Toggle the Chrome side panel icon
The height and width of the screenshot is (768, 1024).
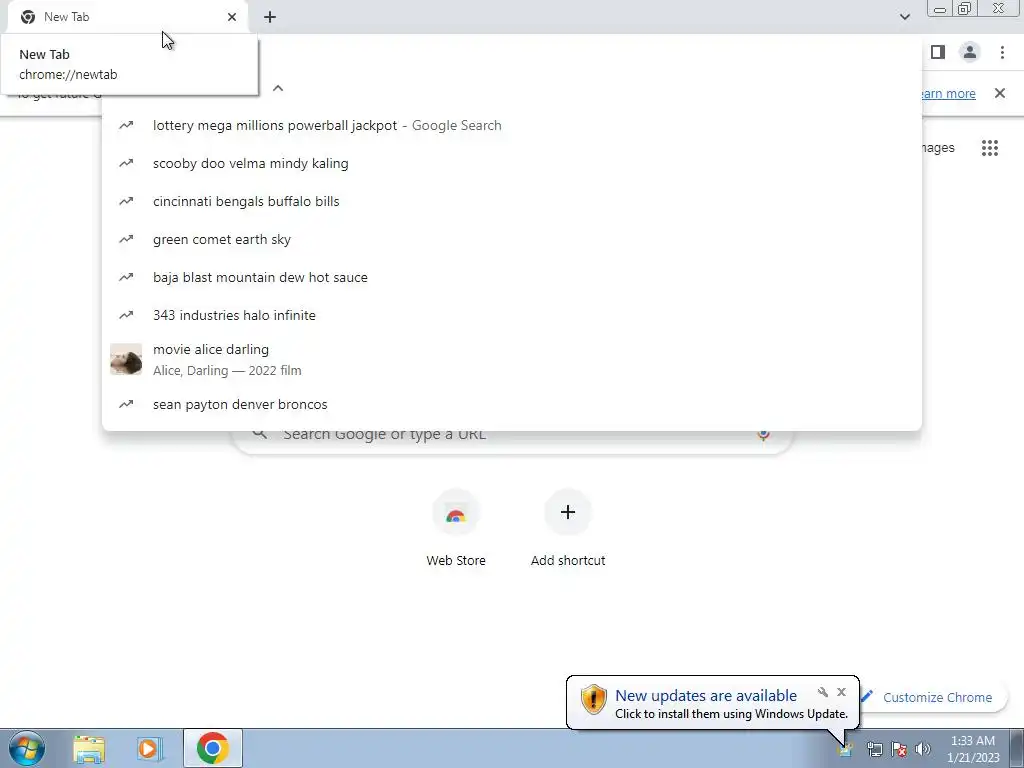[938, 52]
